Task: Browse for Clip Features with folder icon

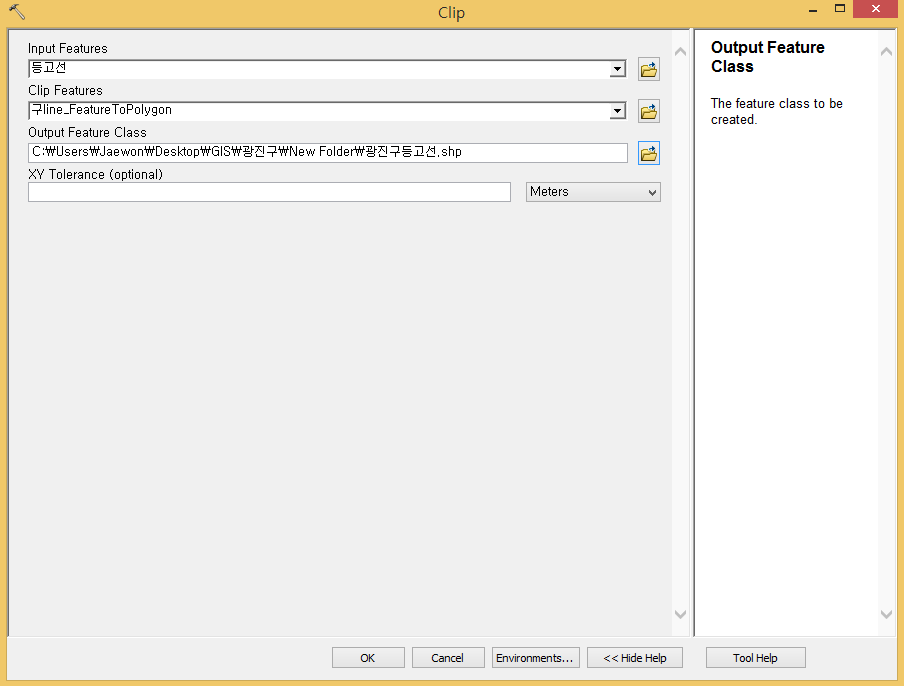Action: pos(649,111)
